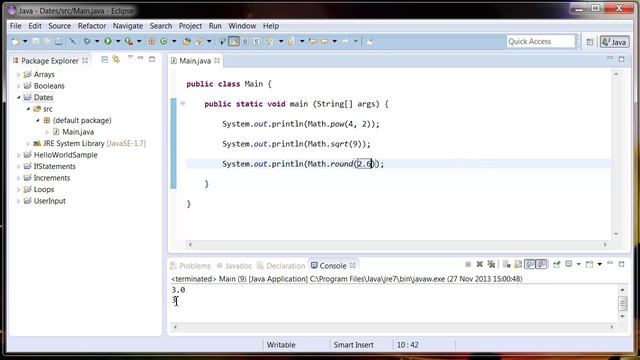Open the Run configurations dropdown arrow
640x360 pixels.
[118, 41]
